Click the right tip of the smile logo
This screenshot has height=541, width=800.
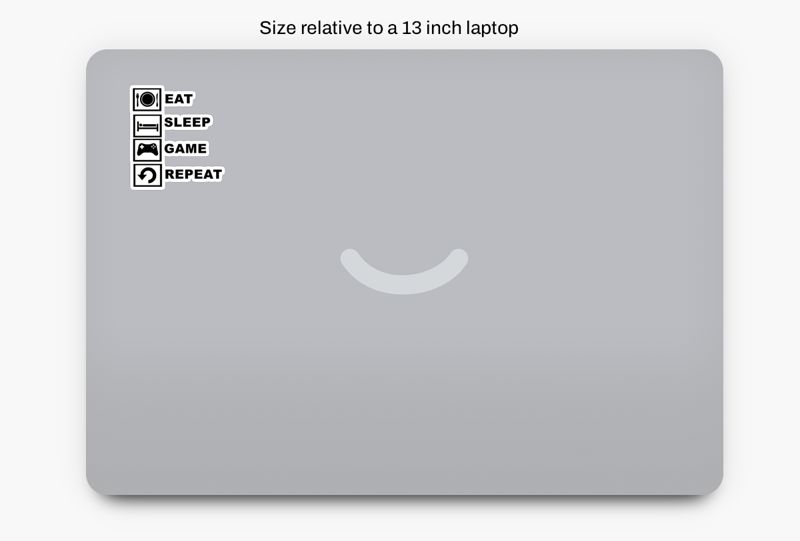(x=459, y=256)
